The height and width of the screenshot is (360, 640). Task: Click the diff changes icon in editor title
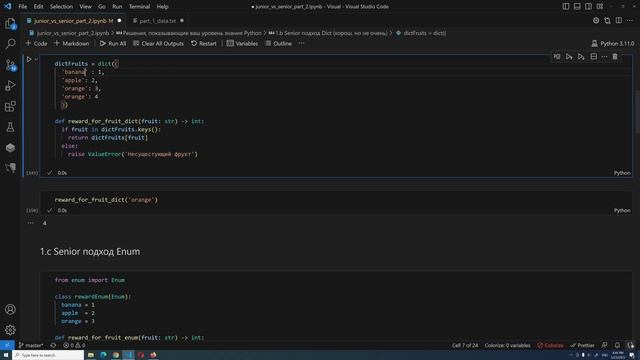tap(607, 20)
